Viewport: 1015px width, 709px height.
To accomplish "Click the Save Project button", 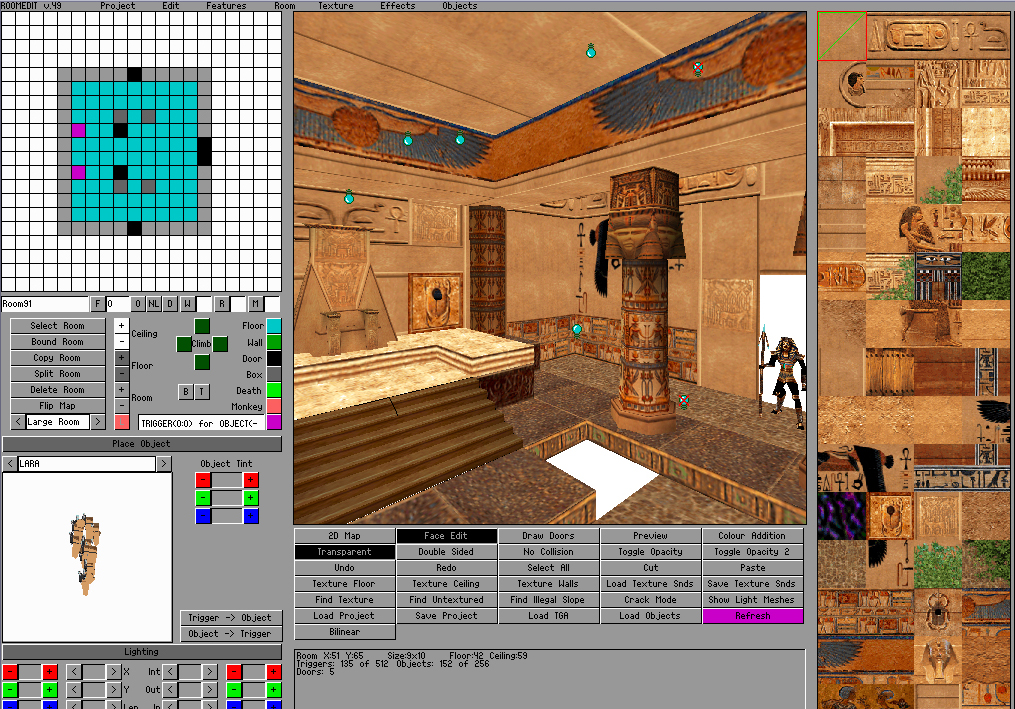I will click(446, 616).
